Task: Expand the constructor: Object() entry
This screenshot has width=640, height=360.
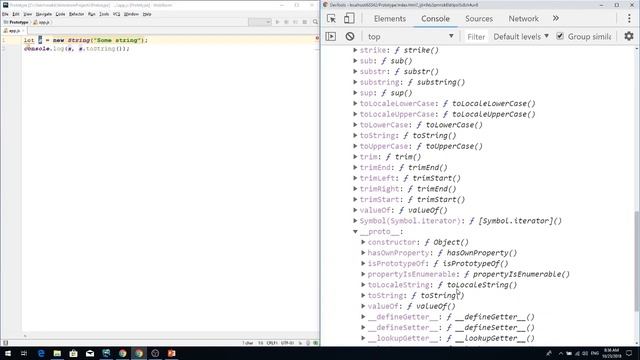Action: point(363,242)
